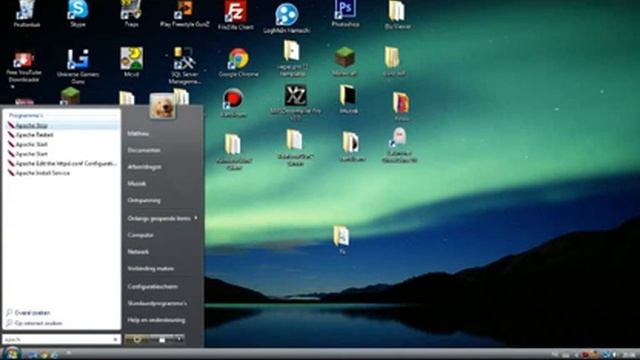Select the Play Freestyle GunZ shortcut

[x=184, y=13]
